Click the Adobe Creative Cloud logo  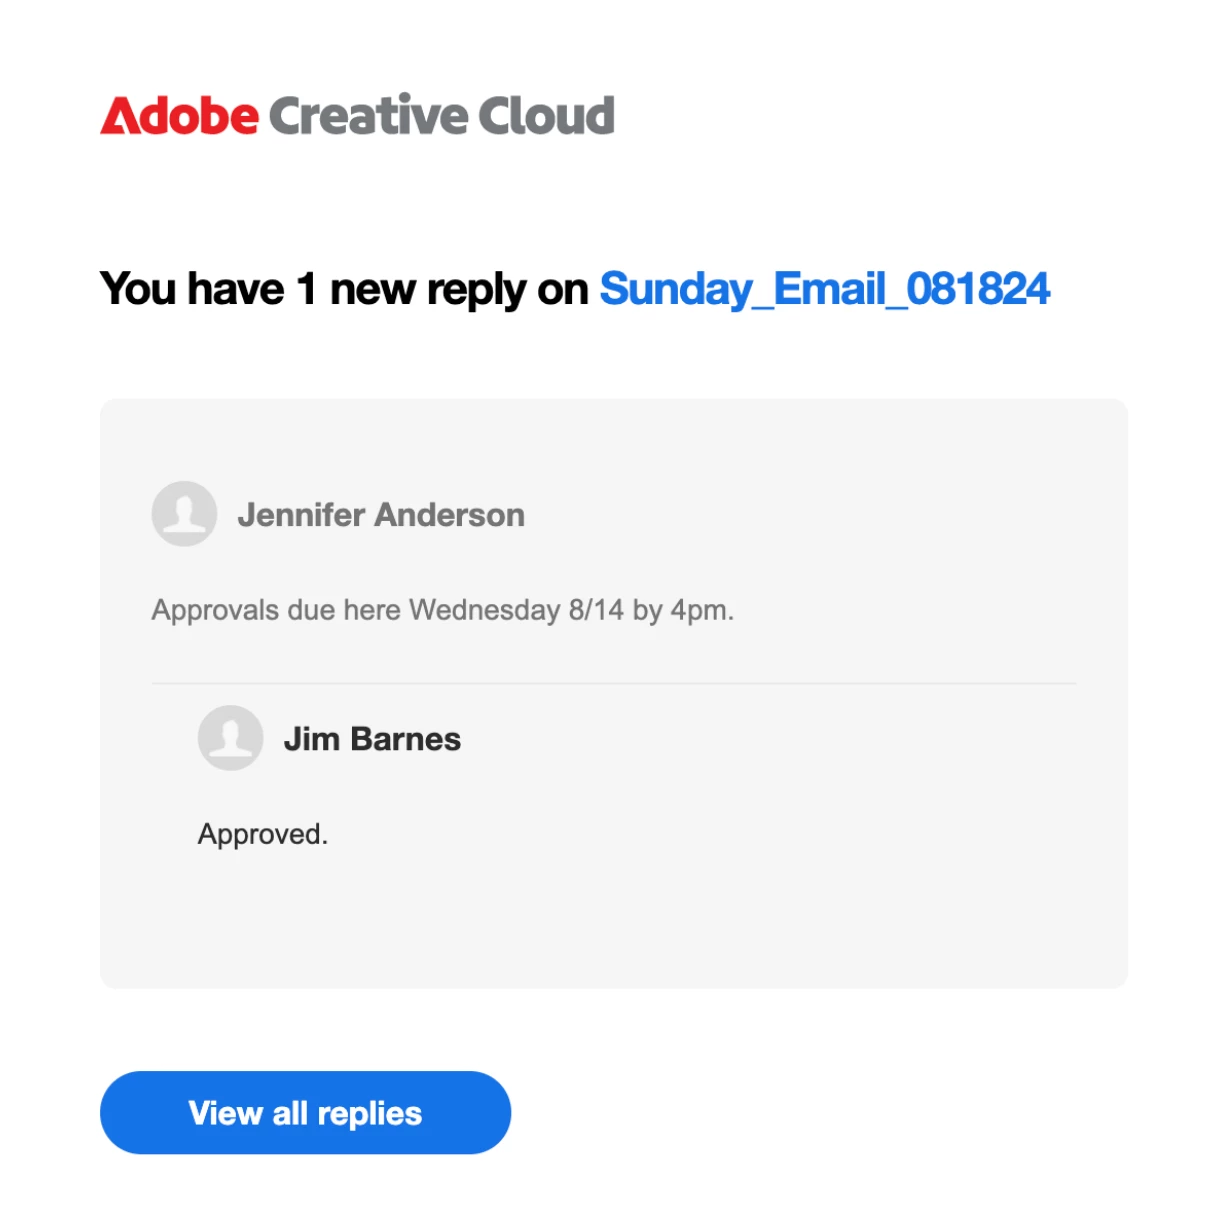click(x=357, y=115)
